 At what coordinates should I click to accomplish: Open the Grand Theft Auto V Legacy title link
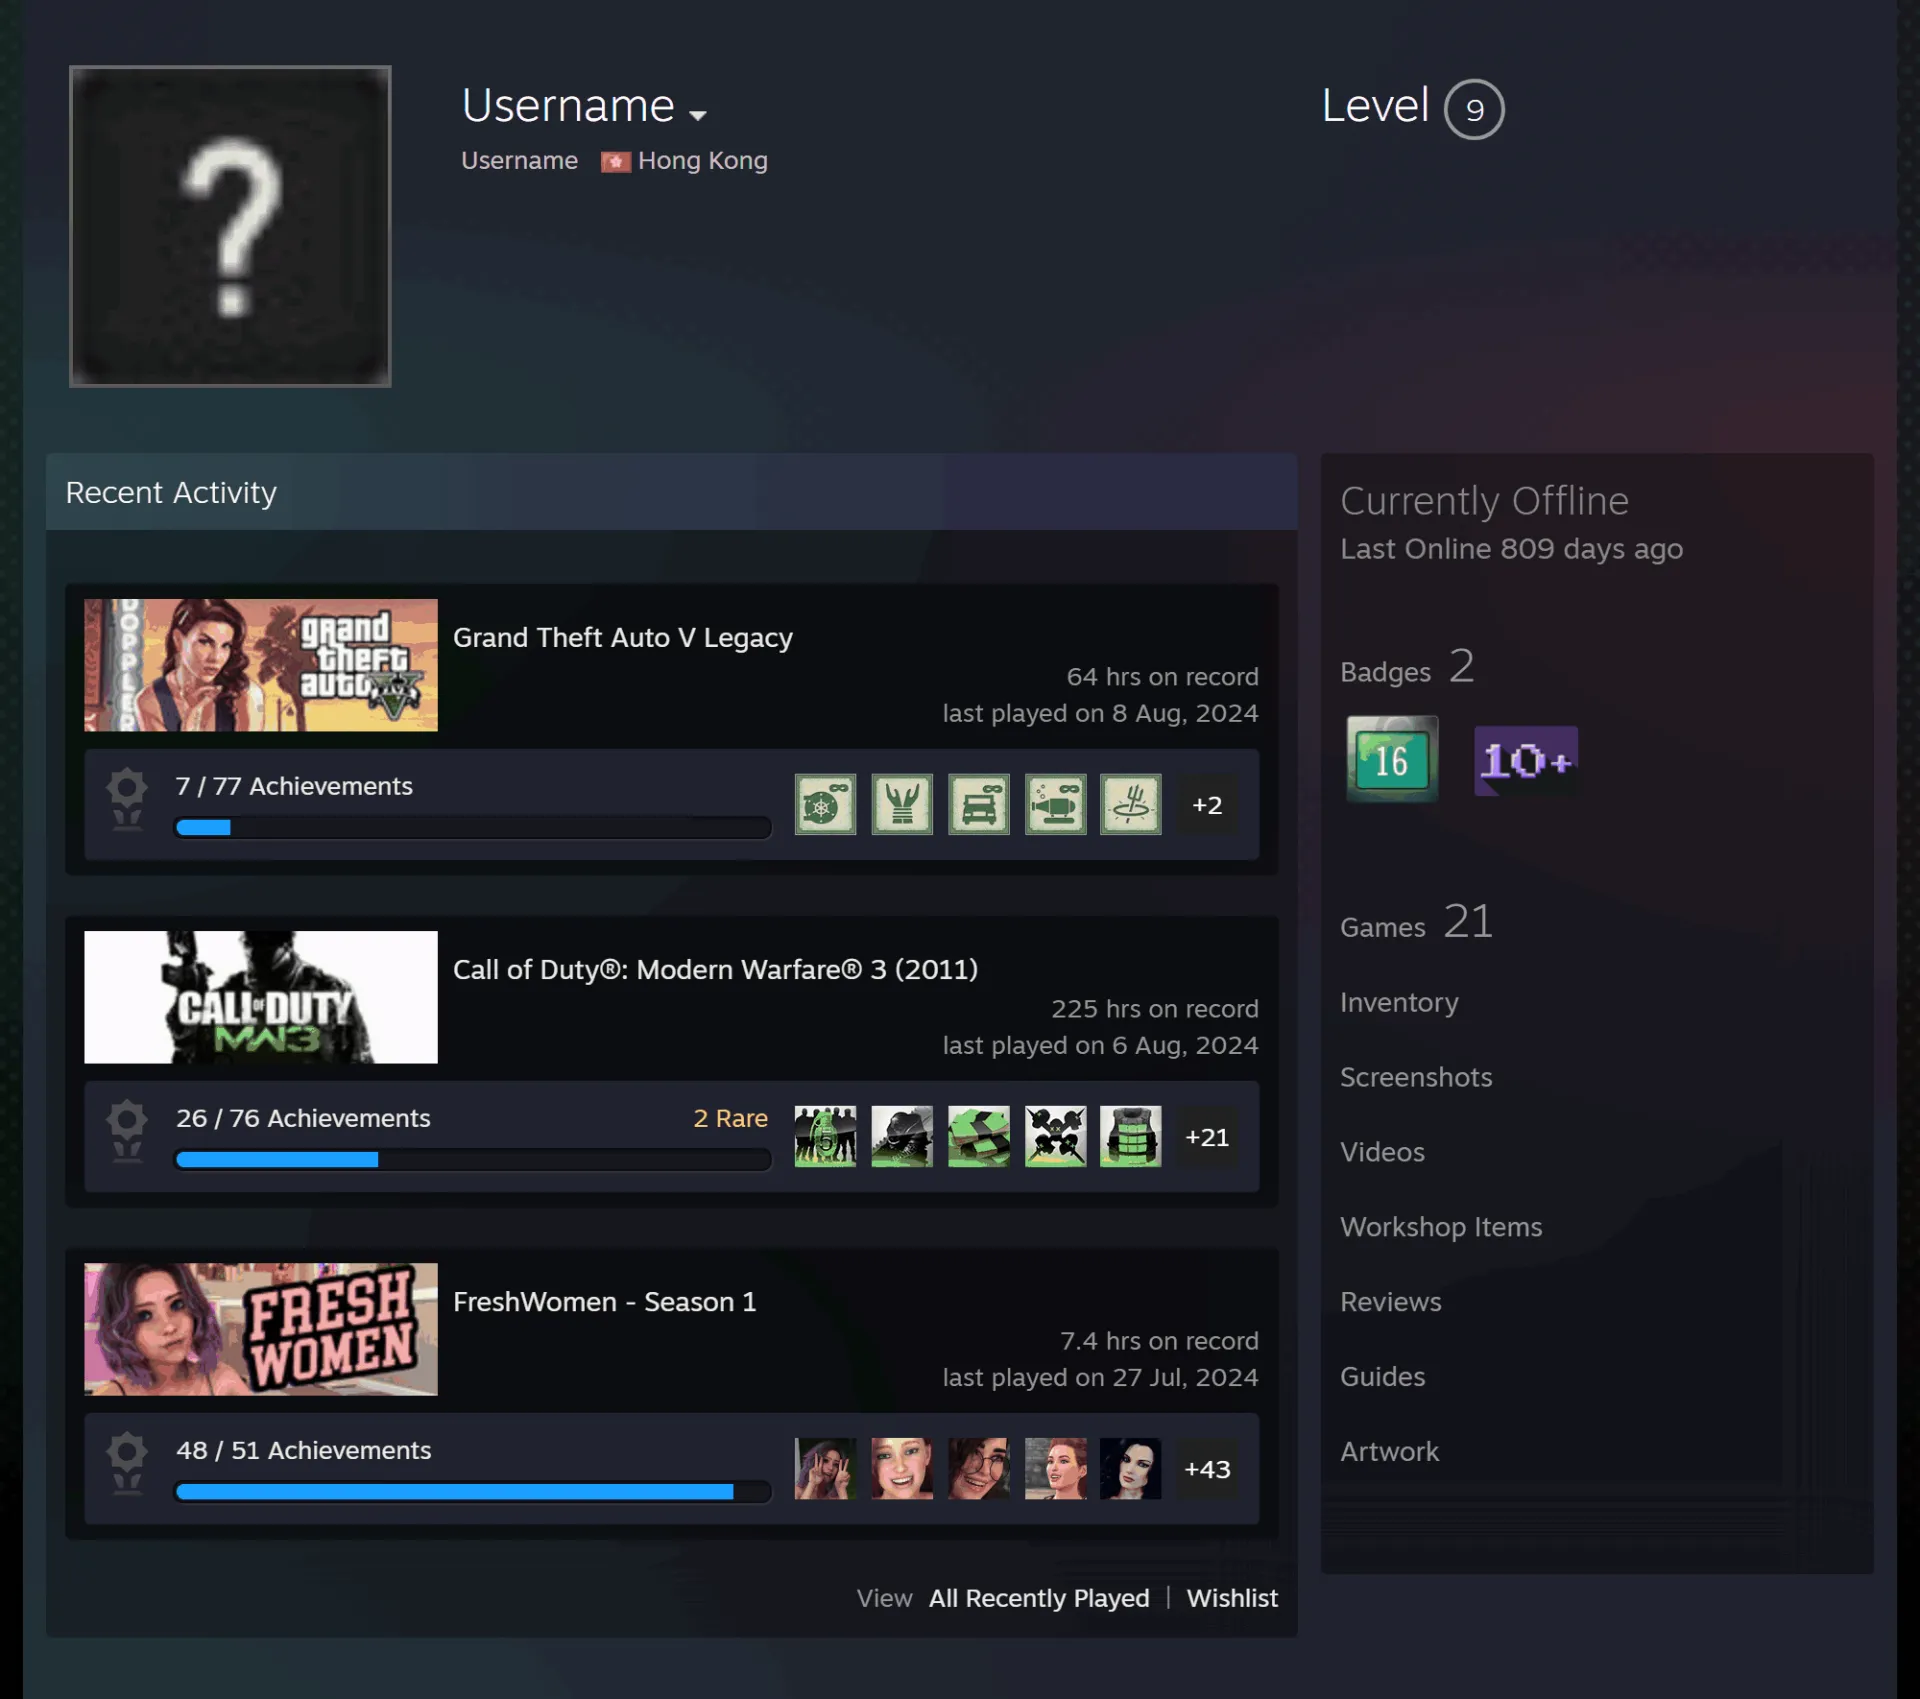coord(622,637)
